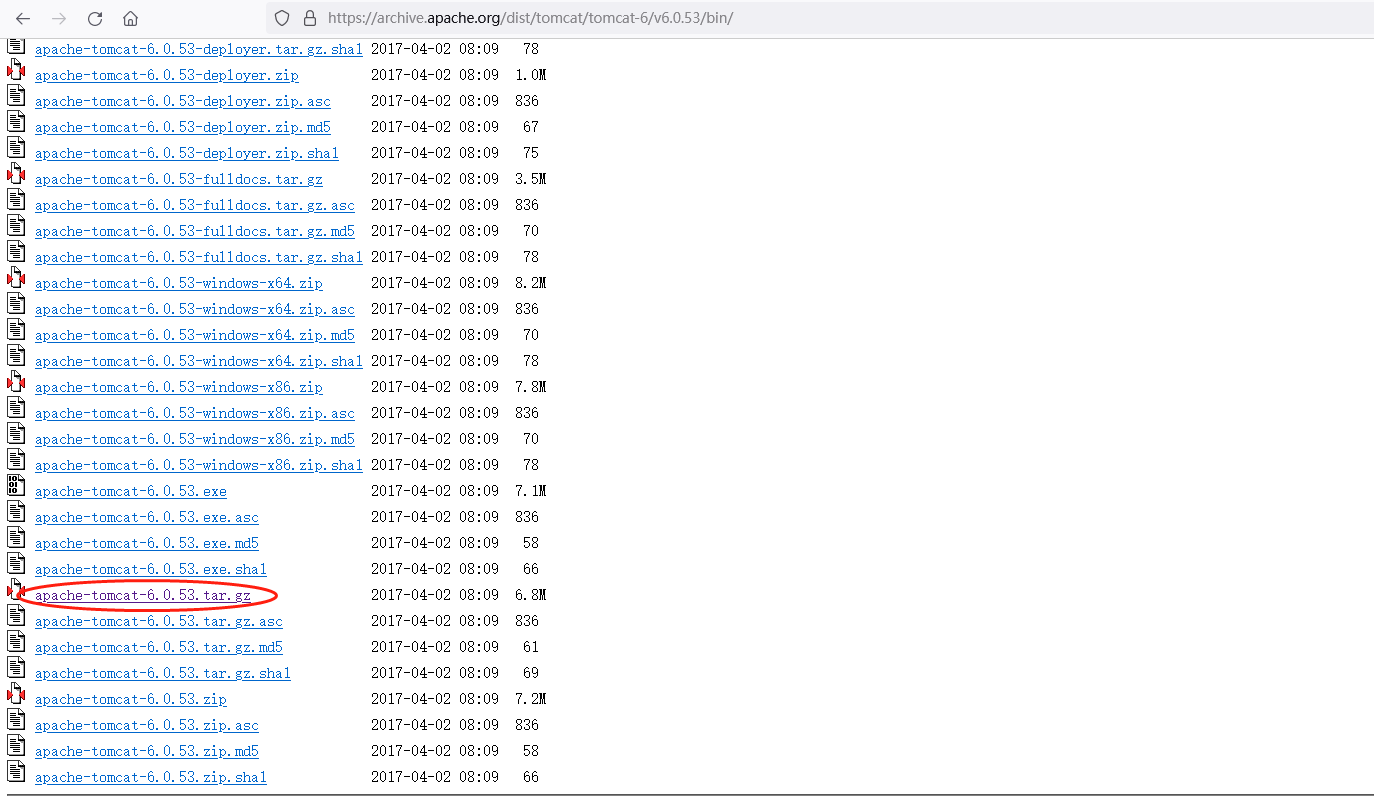
Task: Open apache-tomcat-6.0.53.tar.gz.sha1 checksum link
Action: (163, 673)
